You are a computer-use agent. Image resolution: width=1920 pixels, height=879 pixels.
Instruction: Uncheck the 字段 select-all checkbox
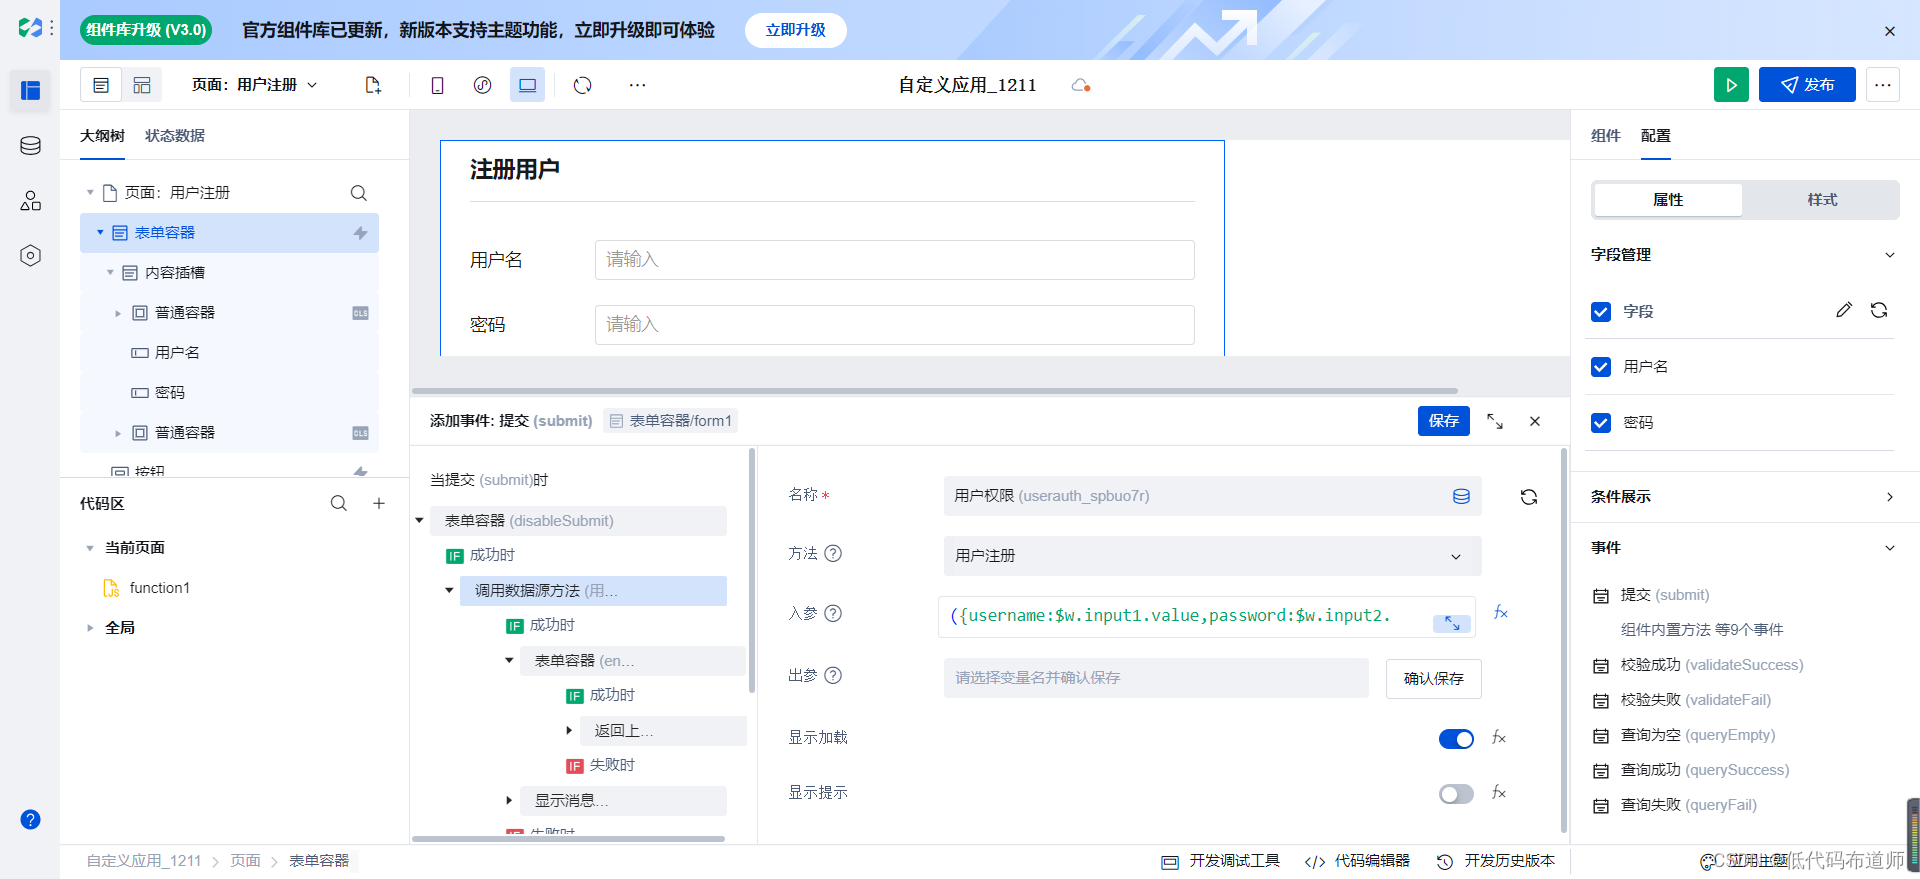click(x=1601, y=312)
